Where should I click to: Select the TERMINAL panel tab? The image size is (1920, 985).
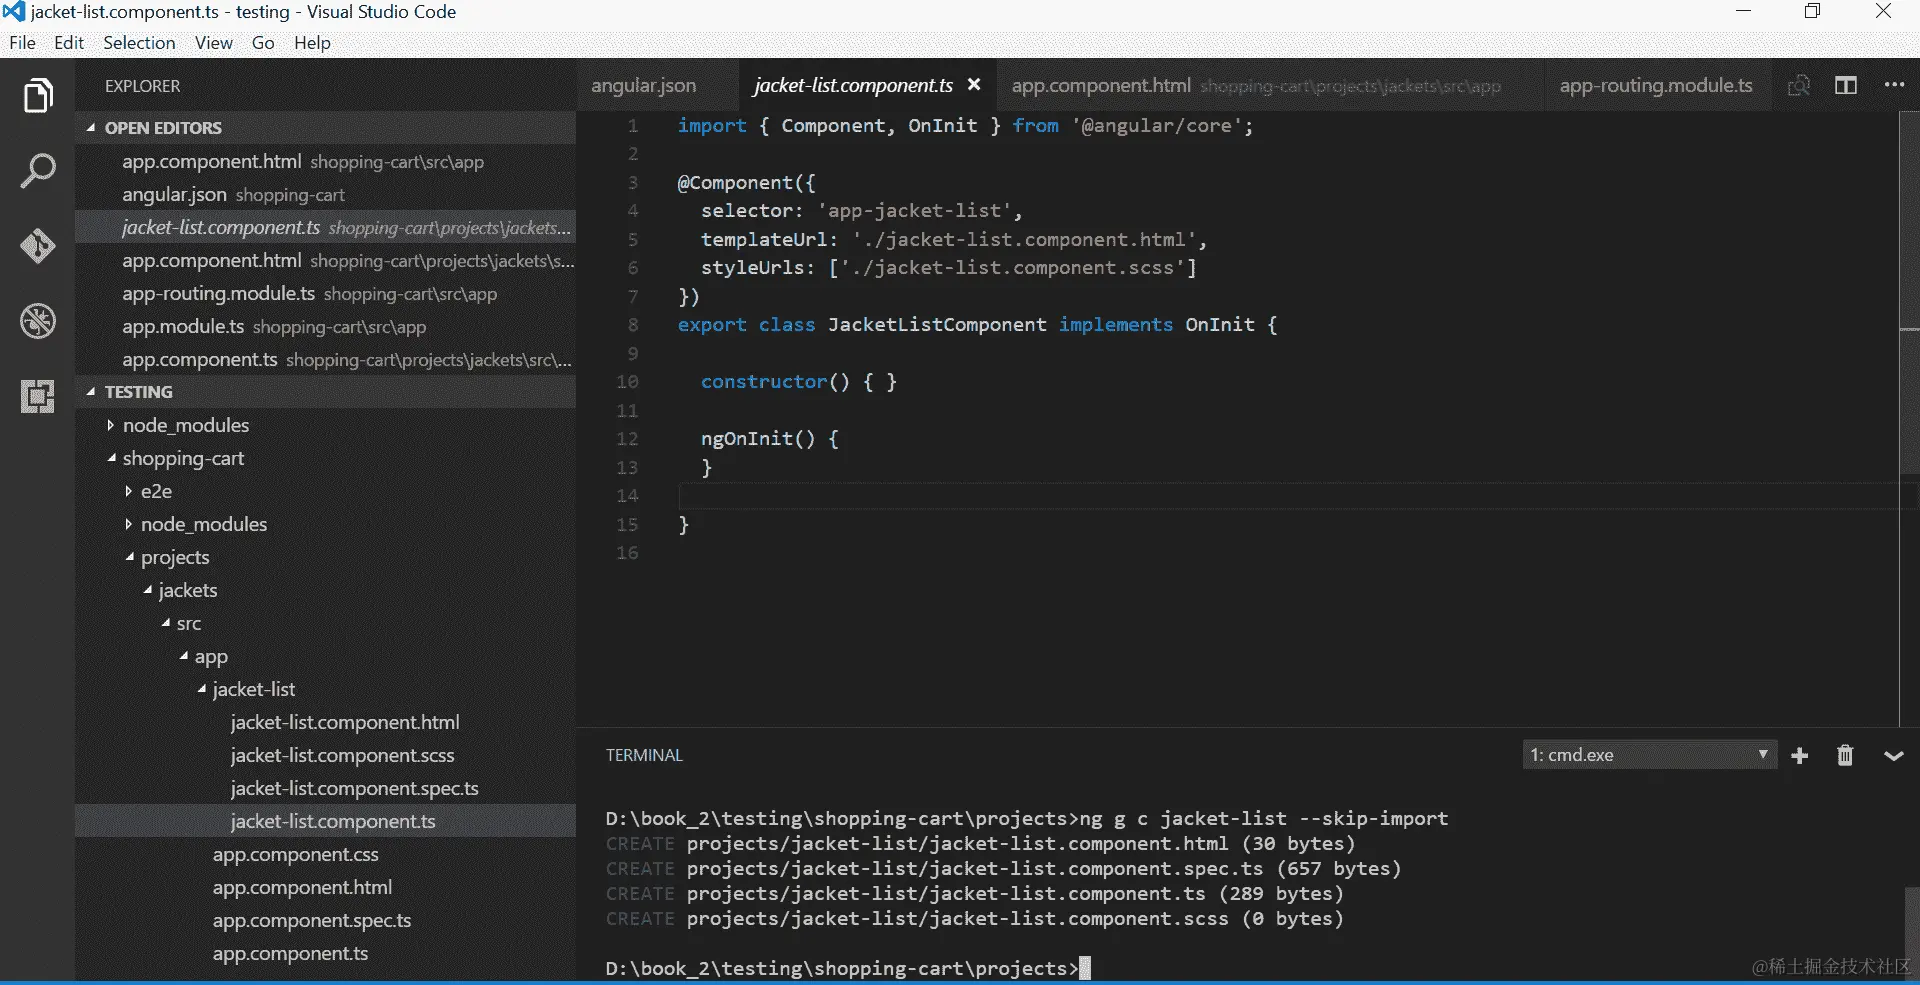(644, 755)
